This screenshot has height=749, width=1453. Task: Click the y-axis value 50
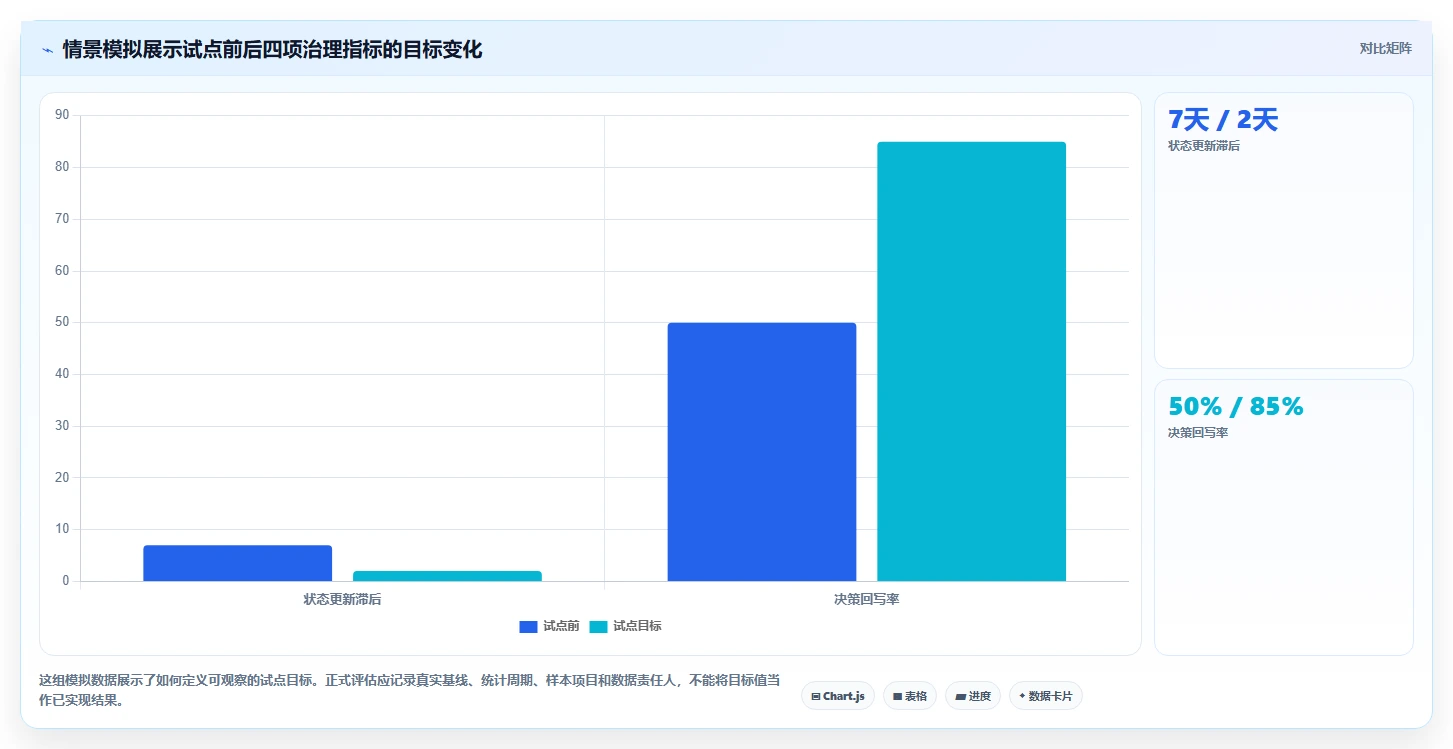point(62,323)
